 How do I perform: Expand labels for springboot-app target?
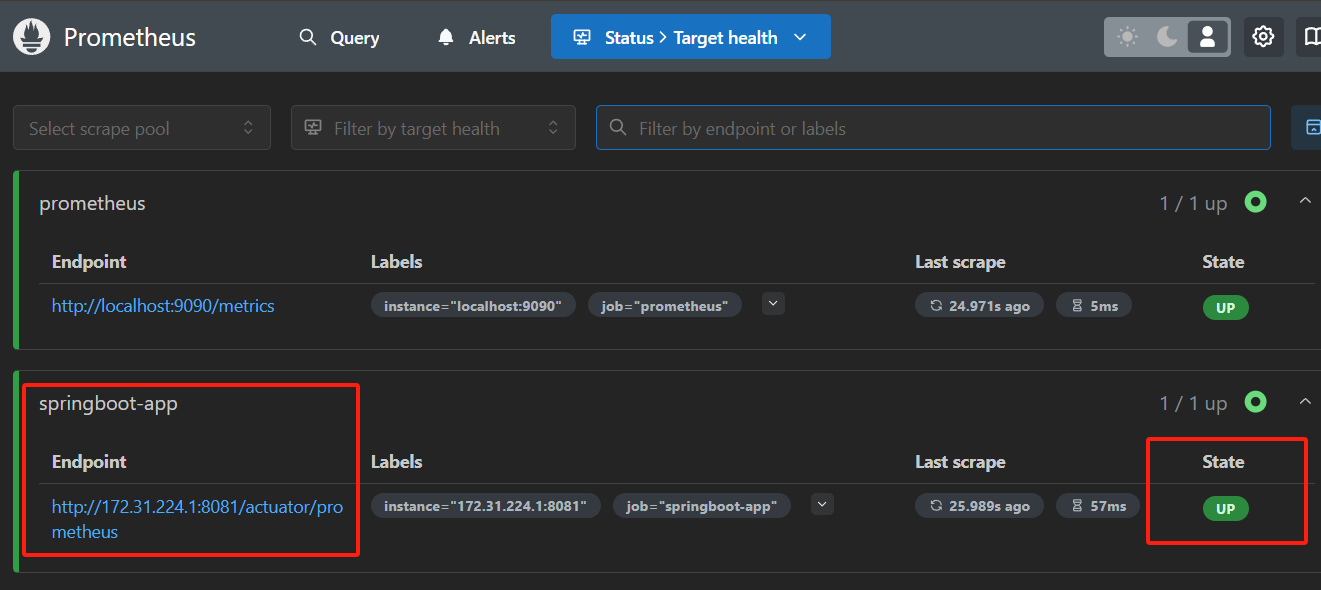tap(822, 504)
